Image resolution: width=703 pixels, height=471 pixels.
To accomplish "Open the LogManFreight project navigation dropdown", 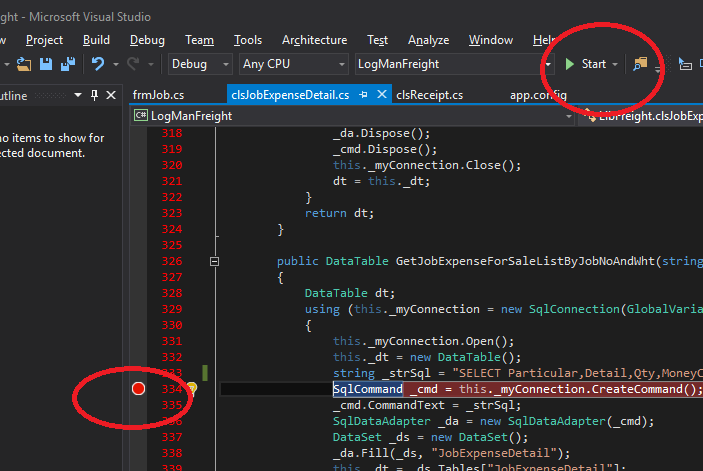I will coord(352,116).
